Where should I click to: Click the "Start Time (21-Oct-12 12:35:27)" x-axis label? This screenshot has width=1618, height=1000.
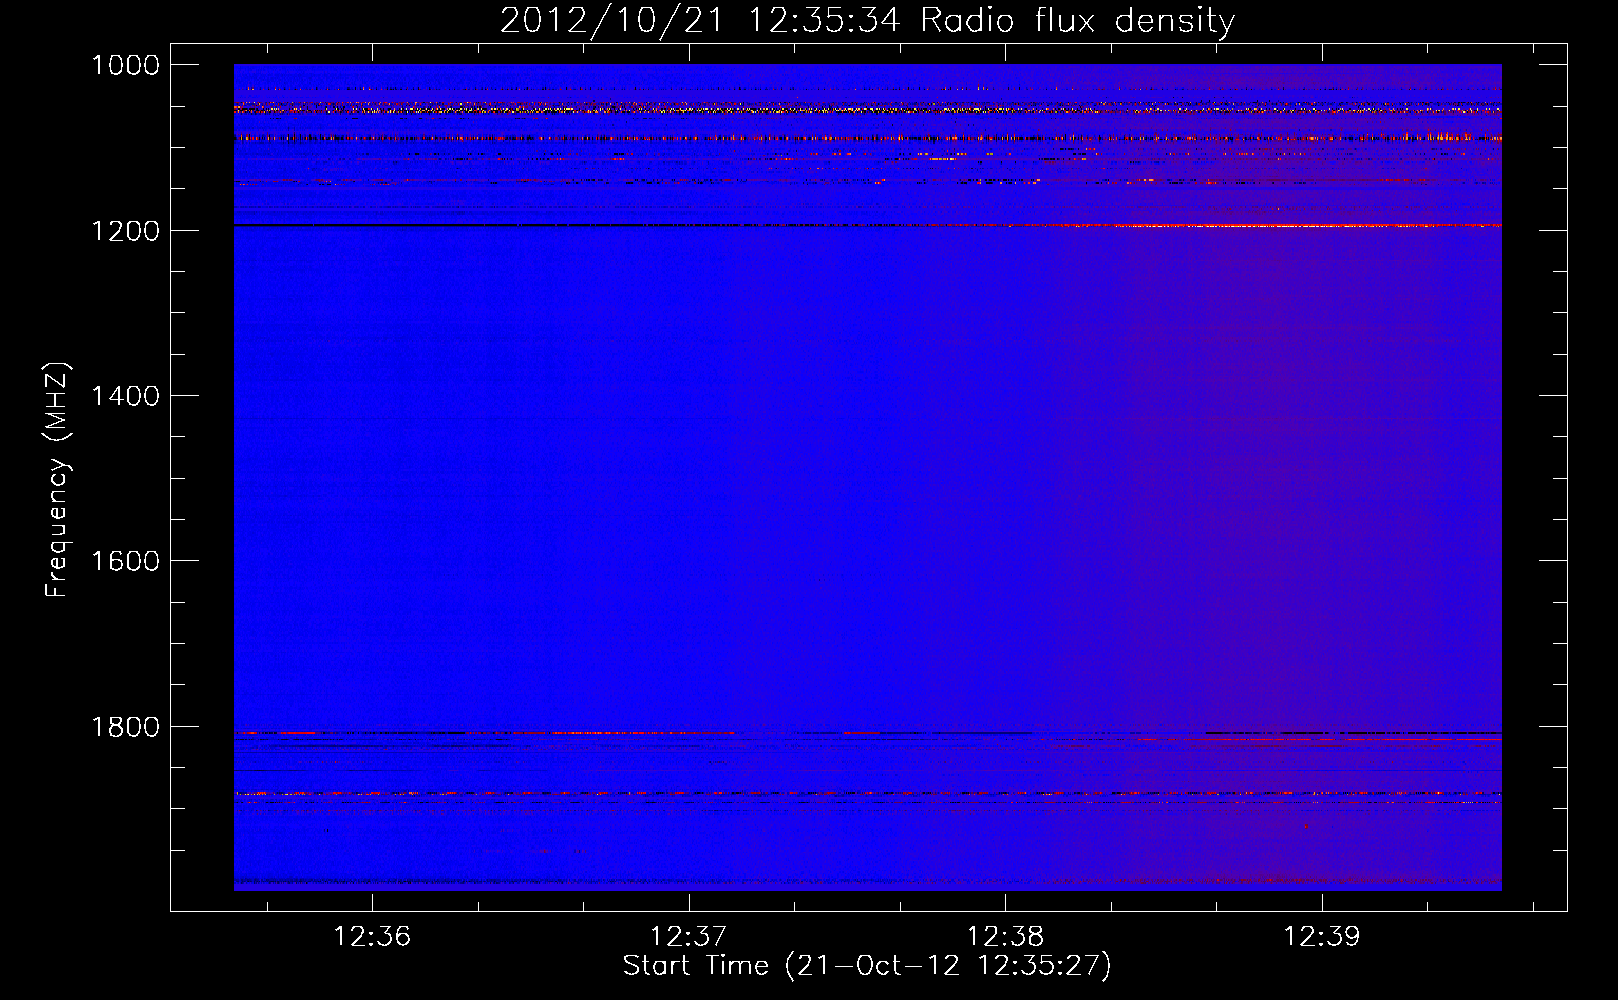[867, 966]
